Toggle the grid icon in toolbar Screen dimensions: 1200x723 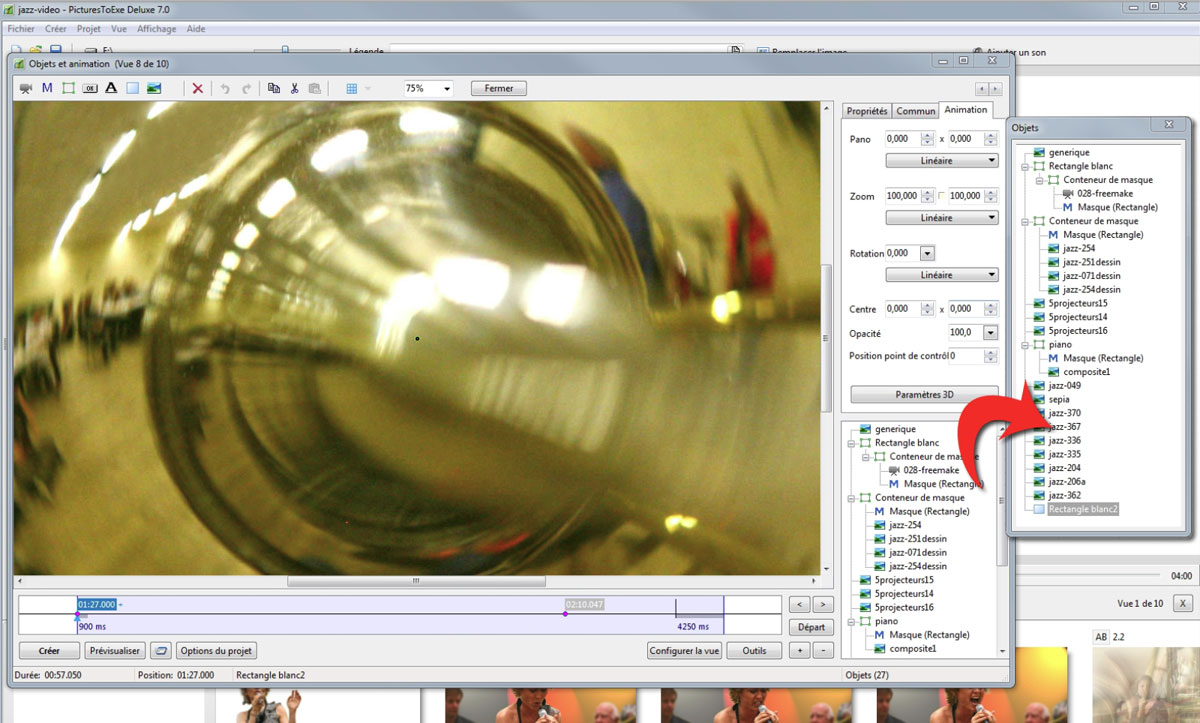point(352,88)
